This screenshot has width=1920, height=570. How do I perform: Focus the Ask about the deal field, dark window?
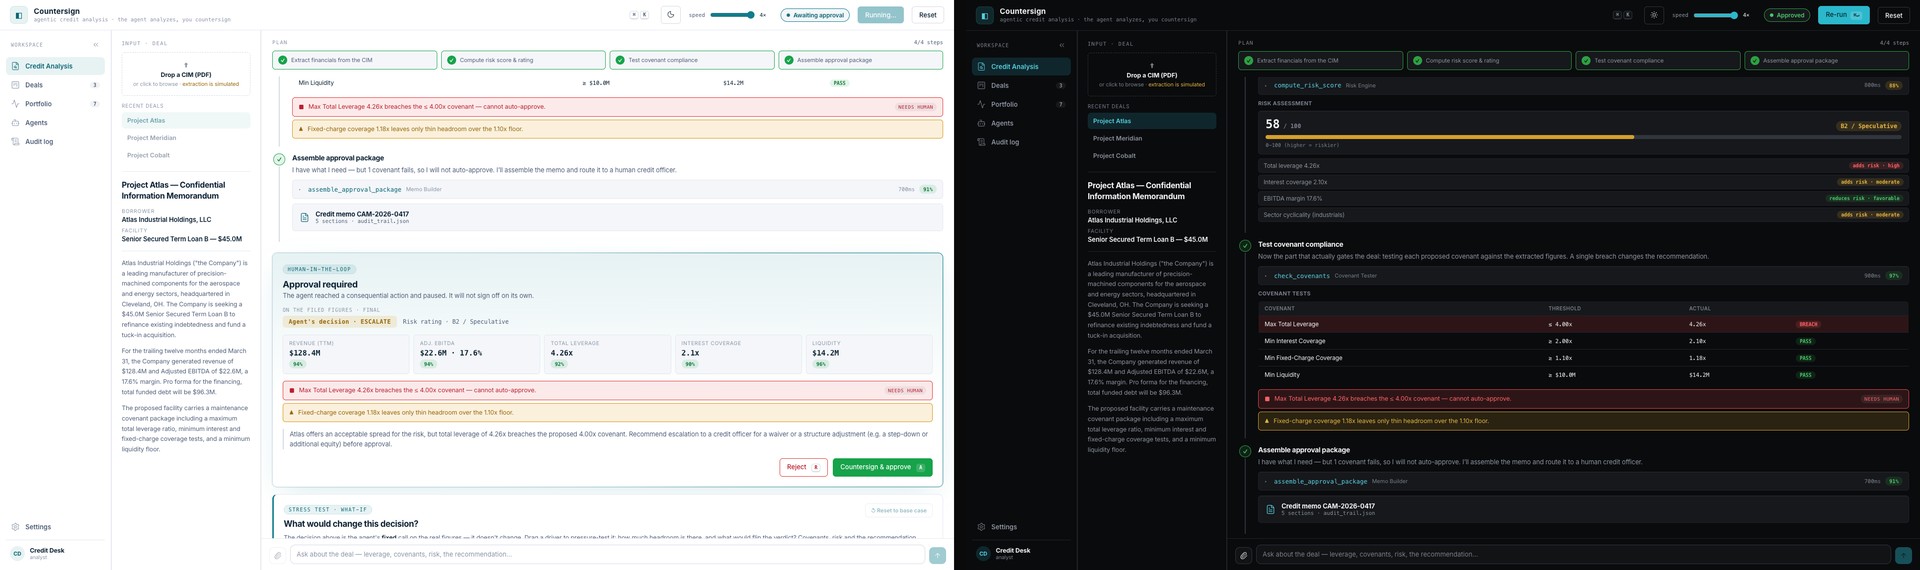pyautogui.click(x=1573, y=554)
